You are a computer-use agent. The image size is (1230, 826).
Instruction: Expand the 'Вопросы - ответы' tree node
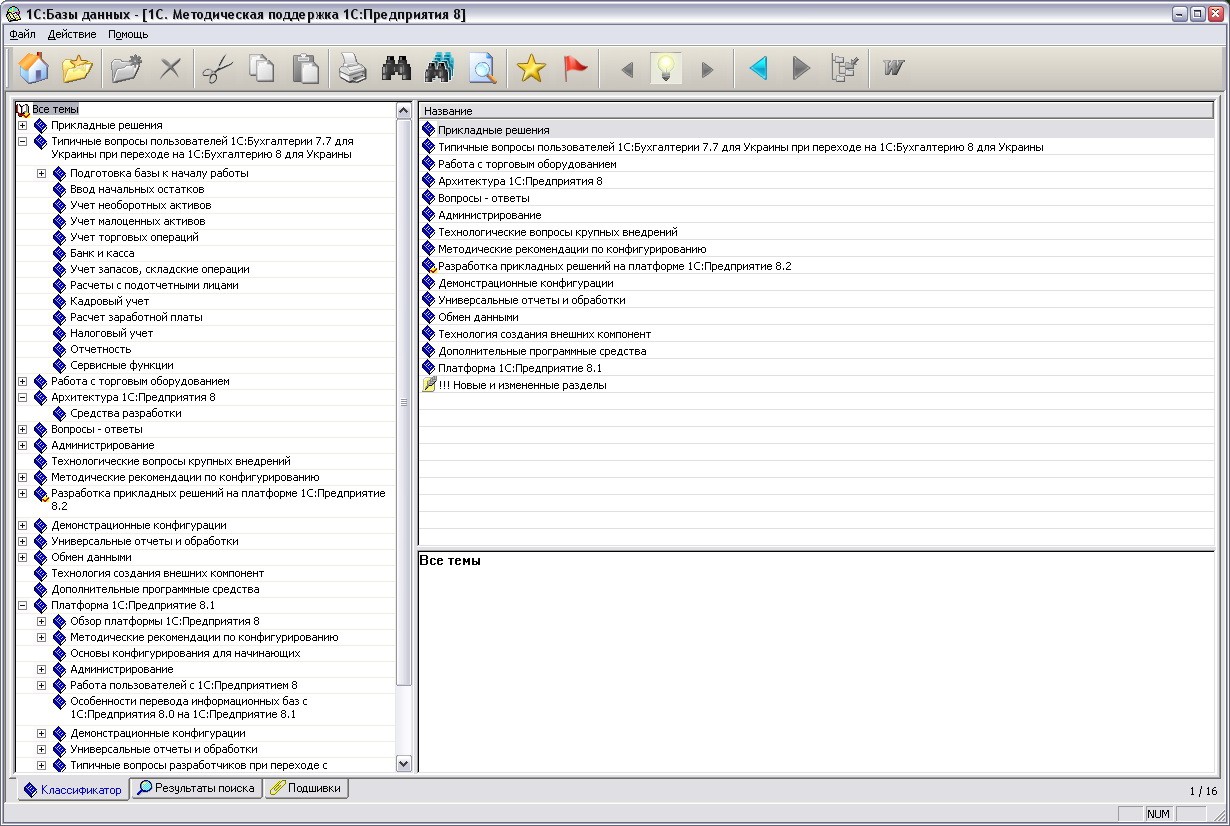click(x=23, y=429)
